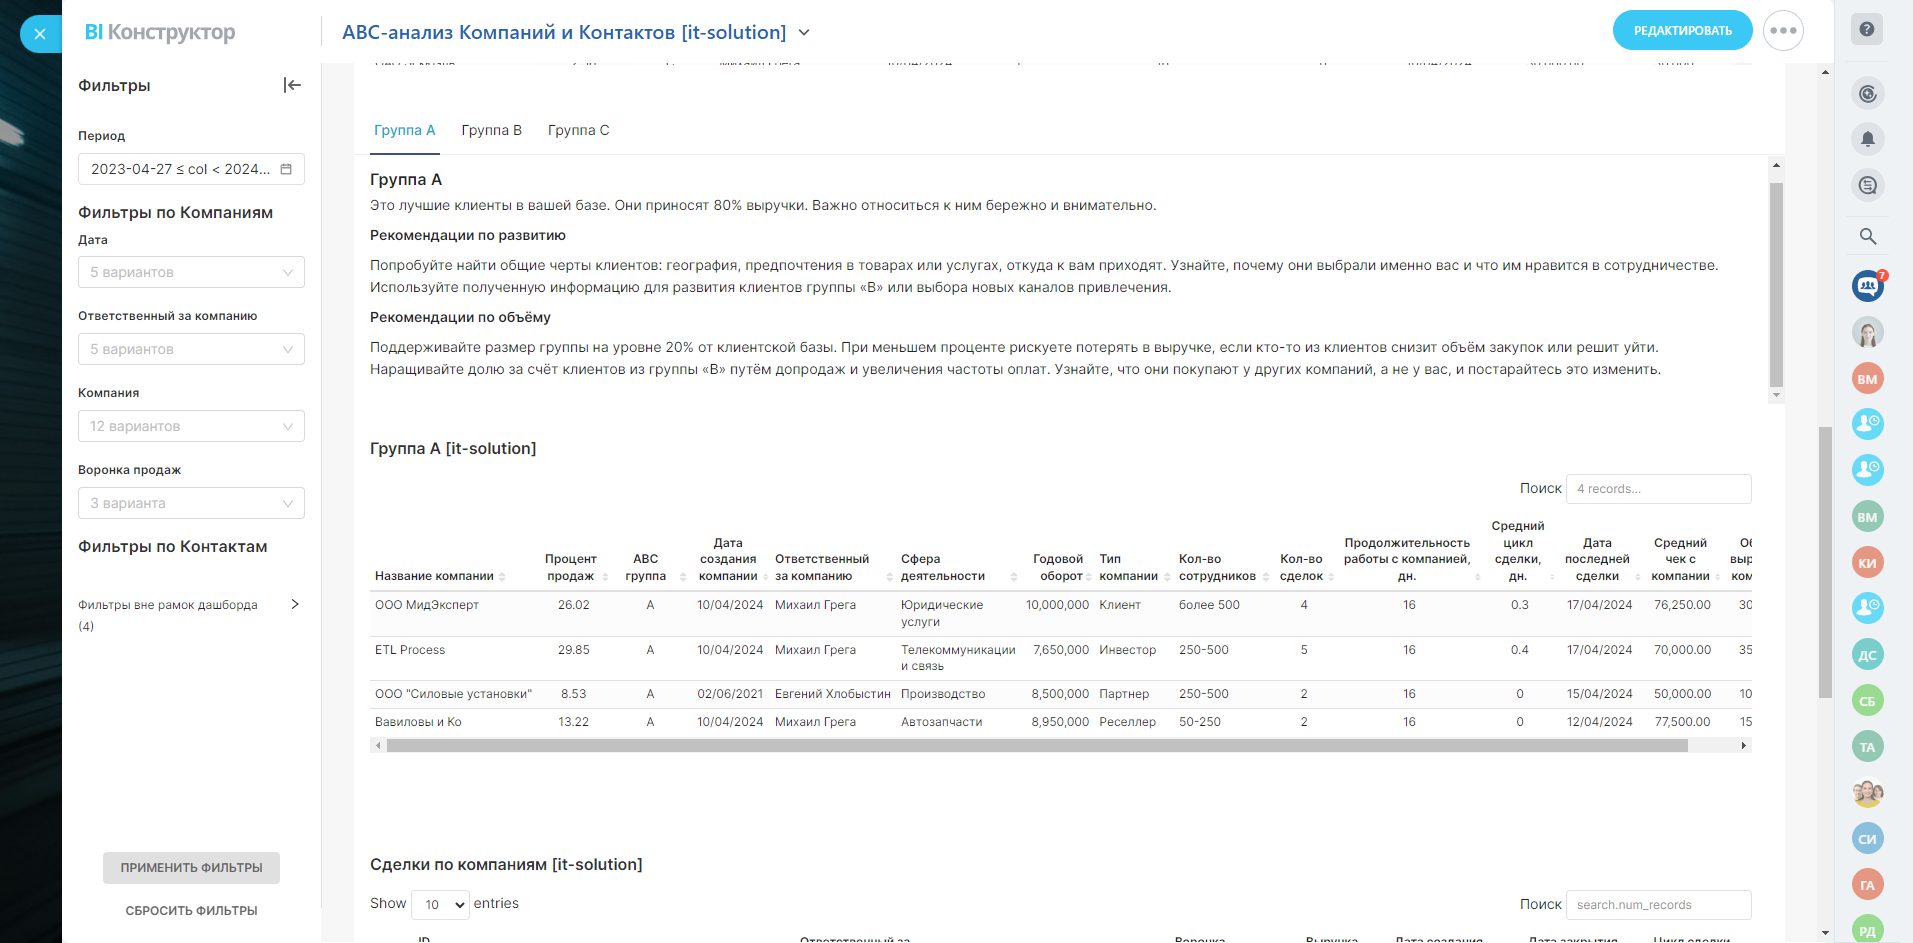Click the 76,250.00 average check cell
1913x943 pixels.
(1682, 605)
